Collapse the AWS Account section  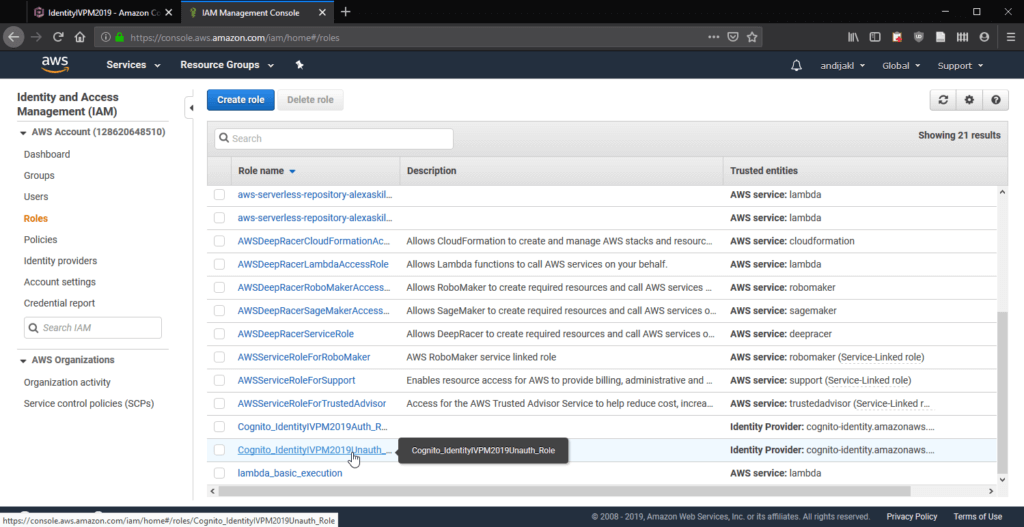[24, 133]
